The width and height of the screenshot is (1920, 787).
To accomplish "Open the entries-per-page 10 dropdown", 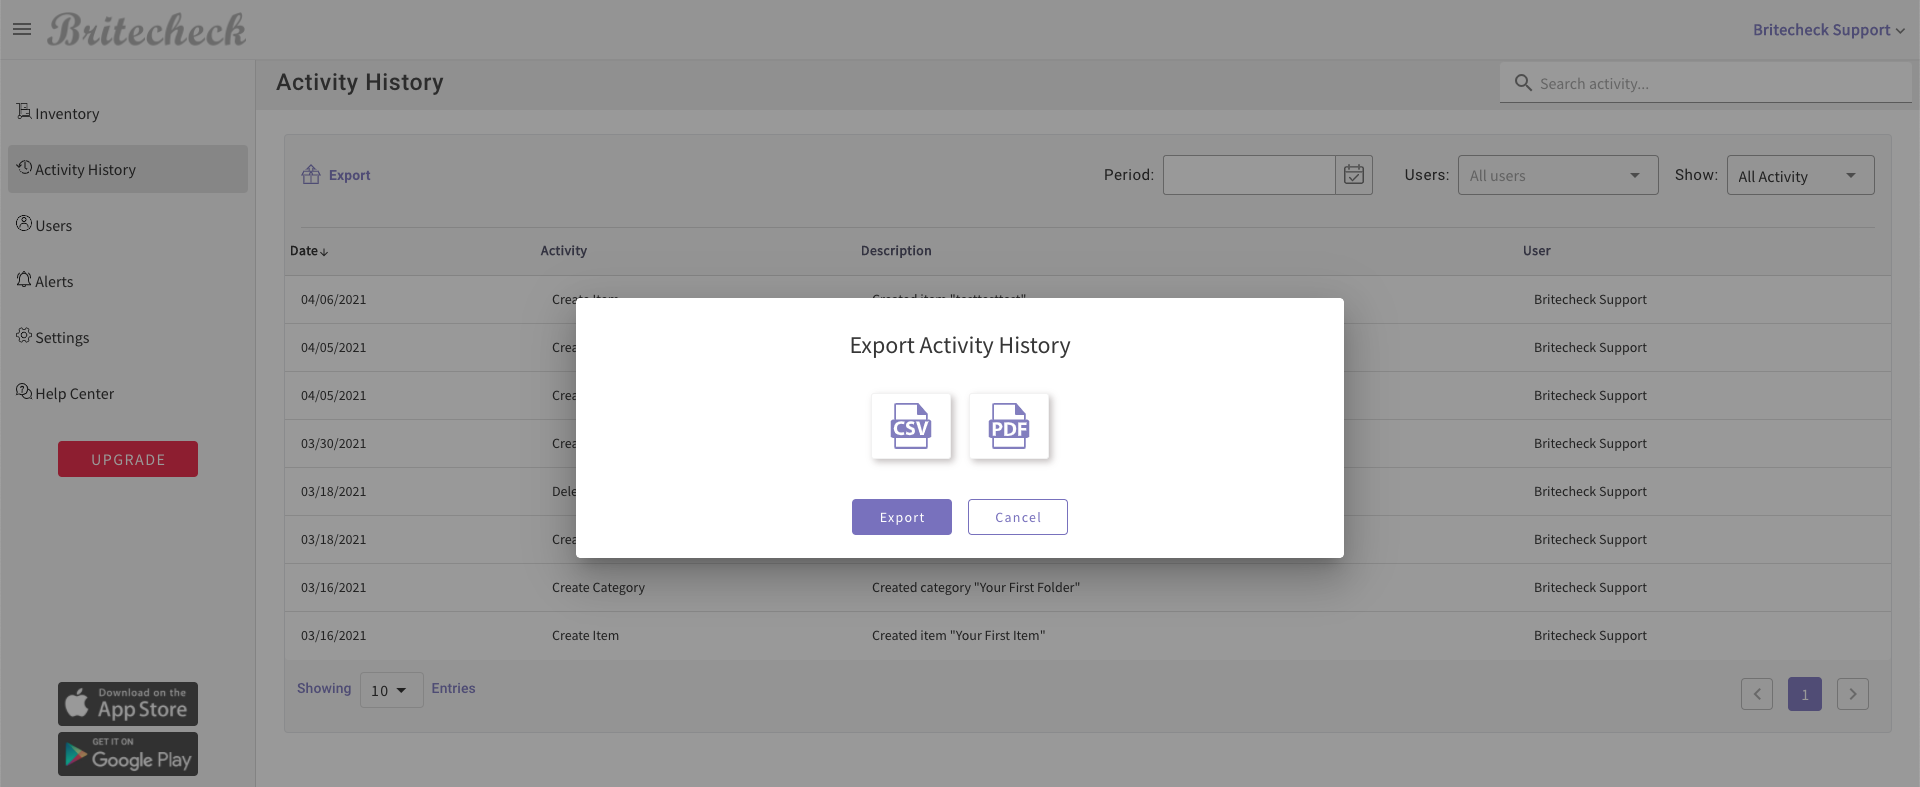I will [x=391, y=690].
